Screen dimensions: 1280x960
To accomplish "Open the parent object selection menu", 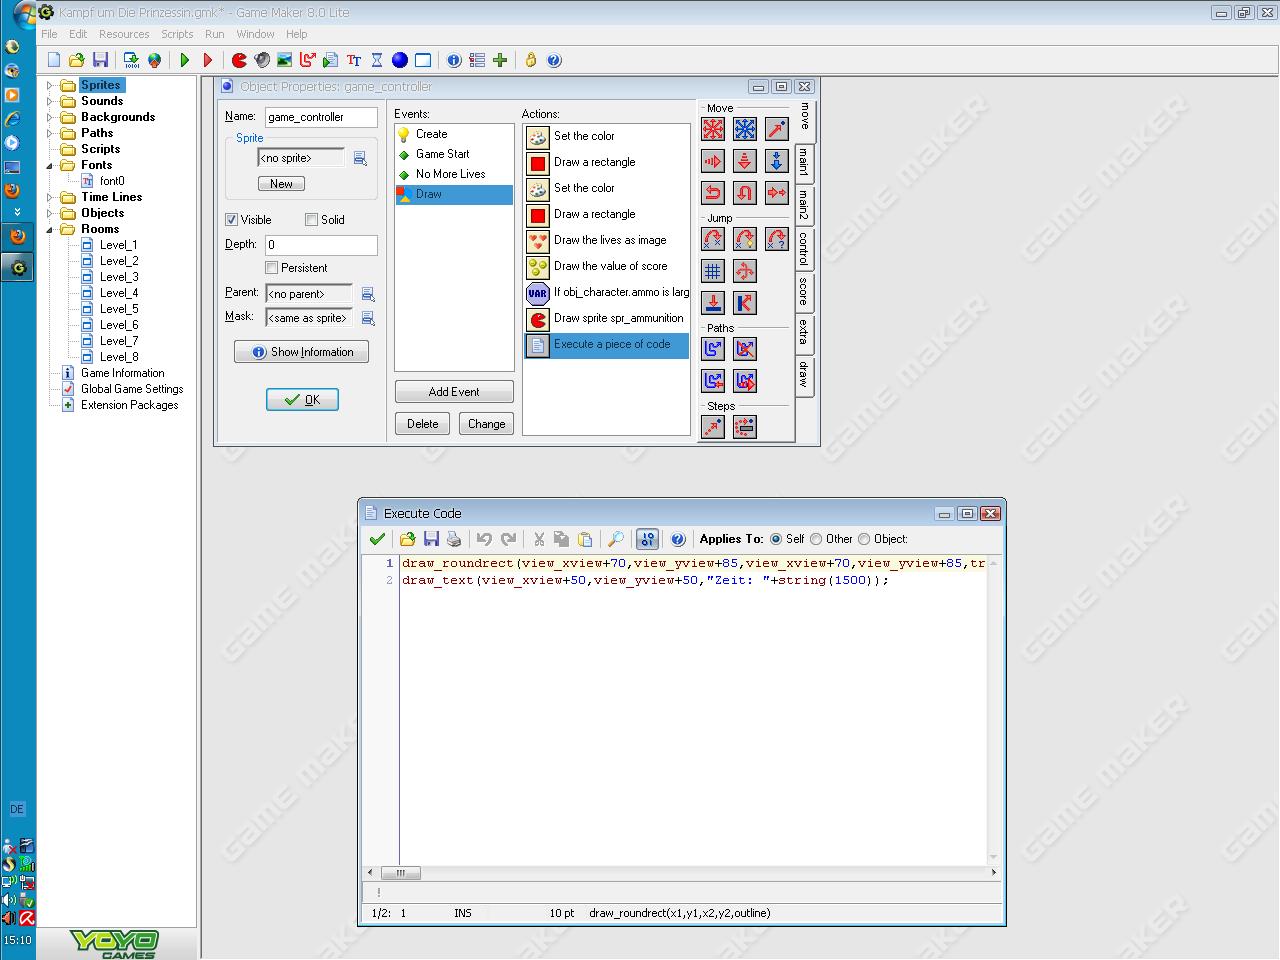I will pos(368,294).
